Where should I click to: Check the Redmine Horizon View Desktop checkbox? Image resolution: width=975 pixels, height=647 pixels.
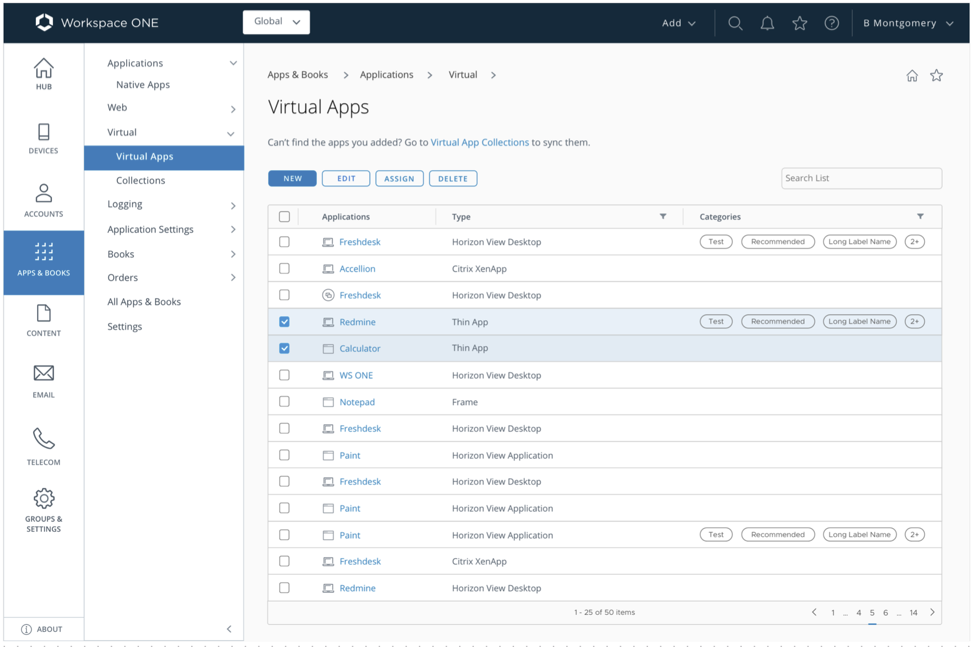pyautogui.click(x=284, y=587)
